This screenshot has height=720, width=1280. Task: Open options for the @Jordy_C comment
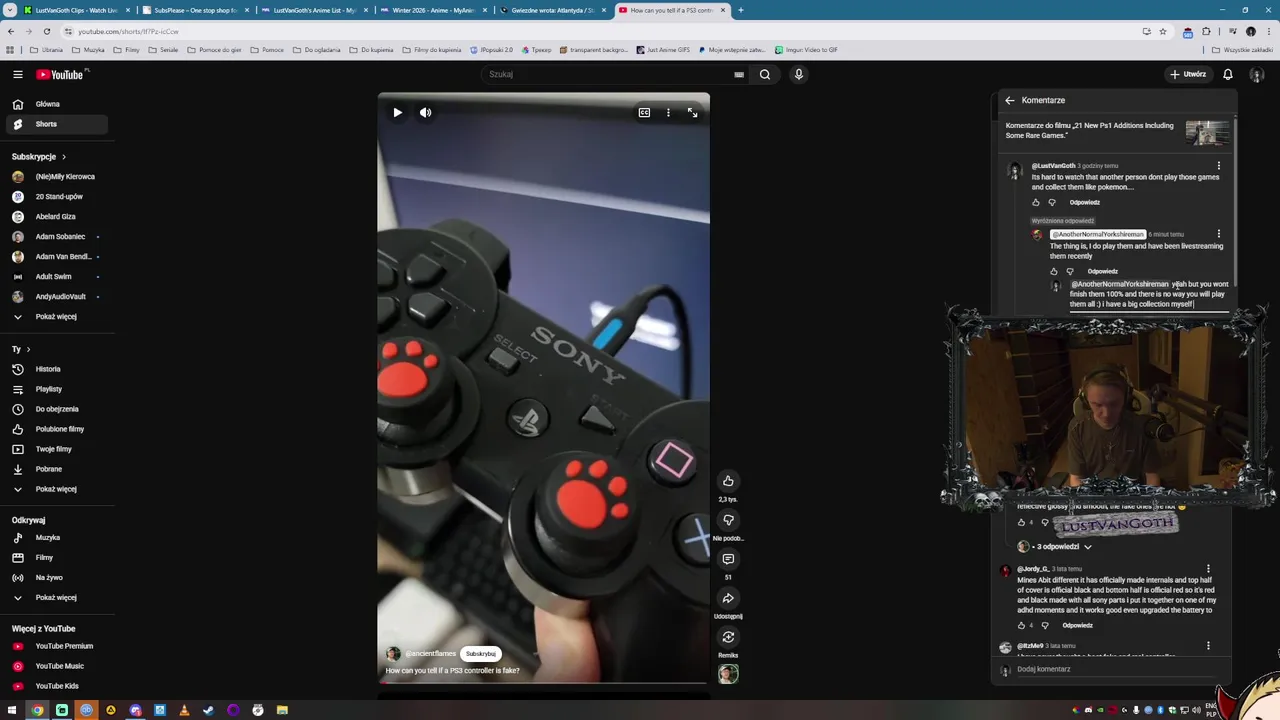1208,569
